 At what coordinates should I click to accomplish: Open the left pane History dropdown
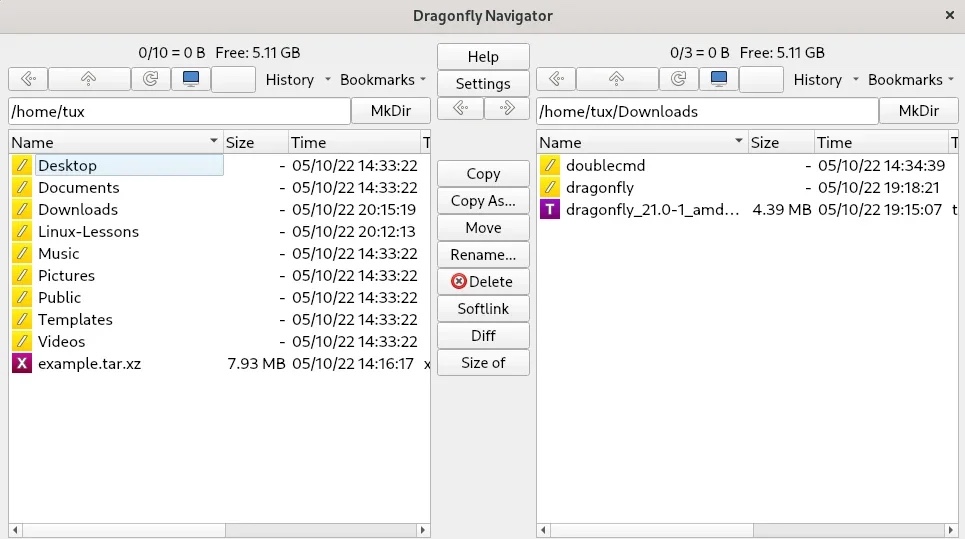pos(298,80)
